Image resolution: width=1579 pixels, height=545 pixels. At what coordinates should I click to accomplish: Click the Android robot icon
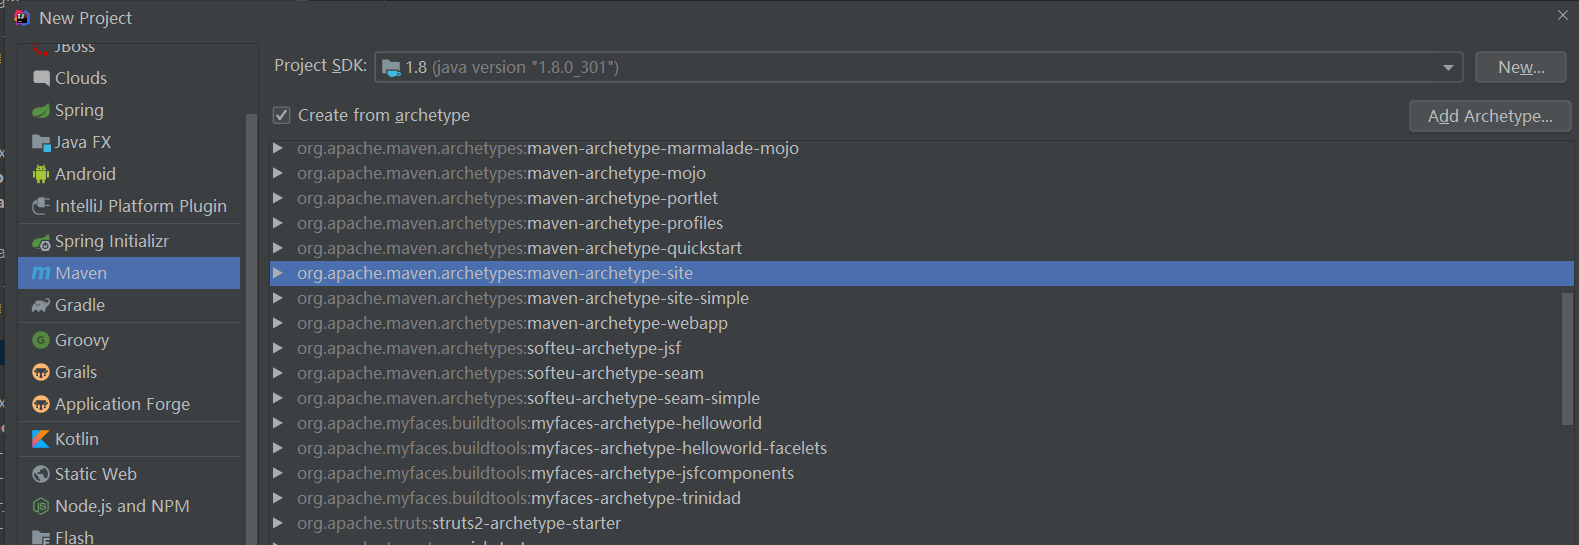tap(41, 174)
